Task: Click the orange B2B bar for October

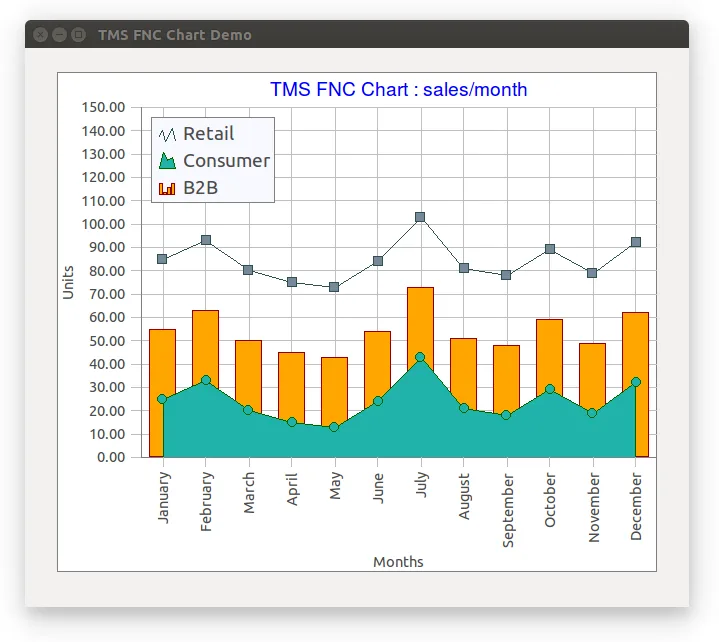Action: (x=549, y=353)
